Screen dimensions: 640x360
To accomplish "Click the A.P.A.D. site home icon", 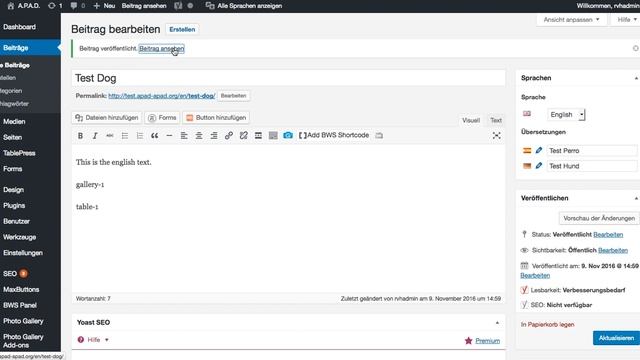I will [11, 6].
